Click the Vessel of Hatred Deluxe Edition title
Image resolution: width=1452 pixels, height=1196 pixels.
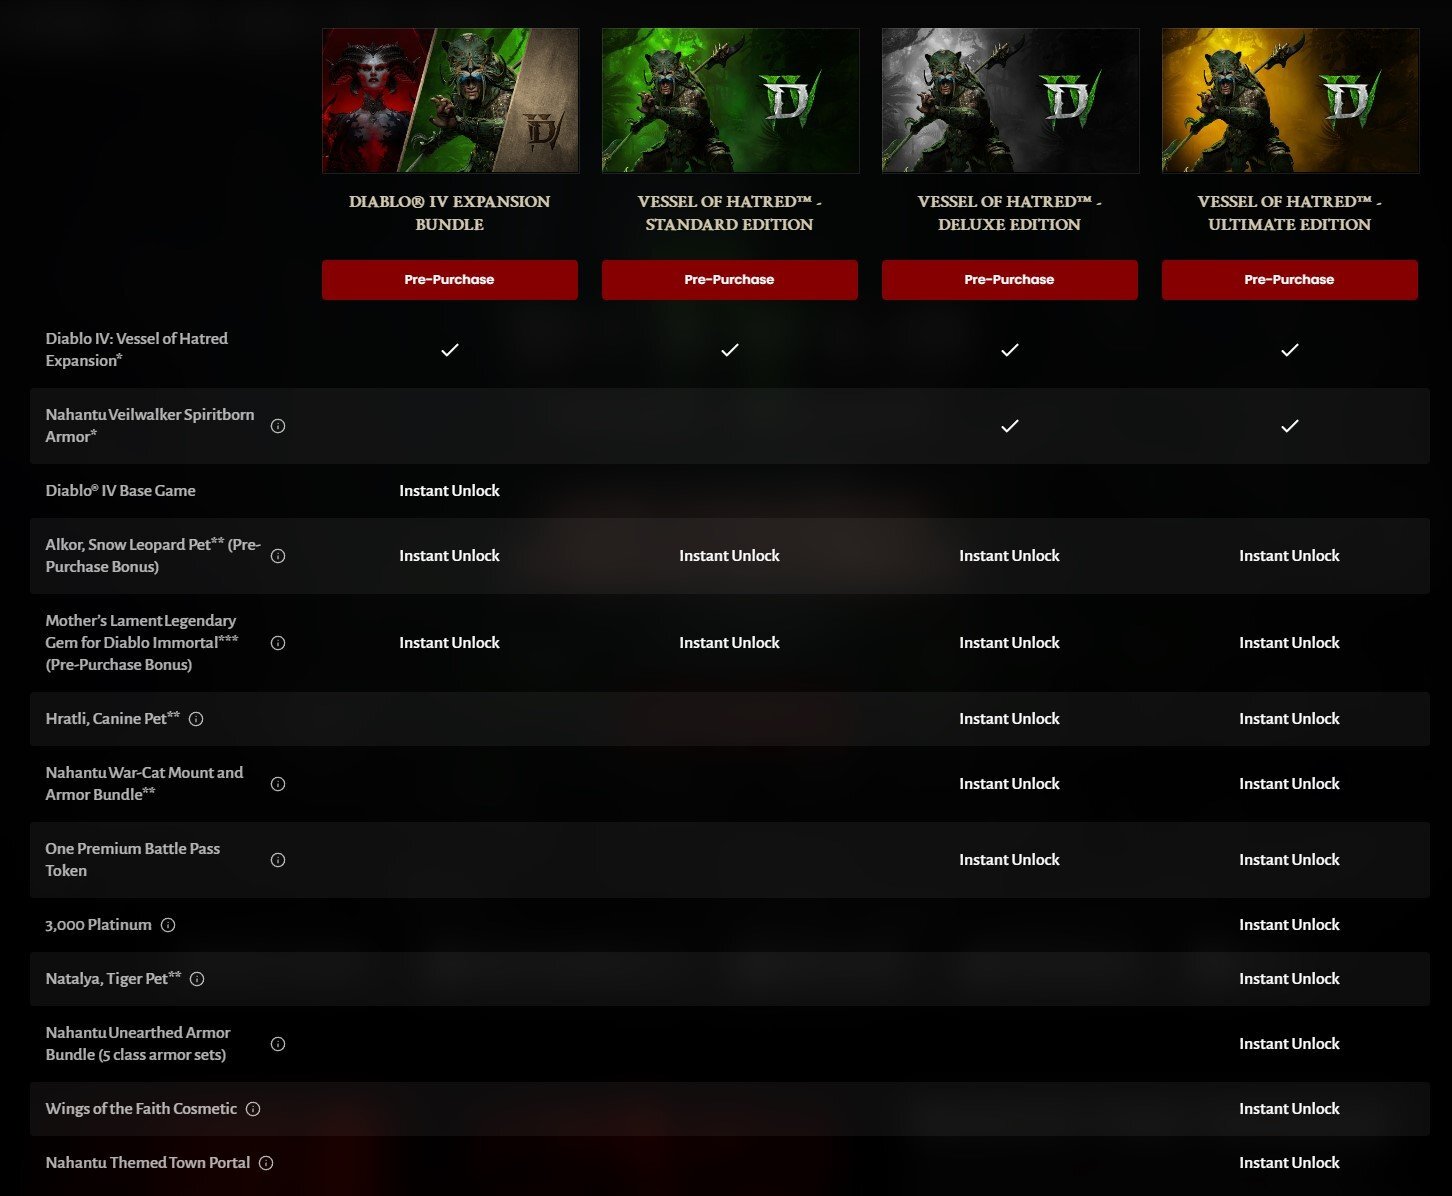tap(1010, 213)
